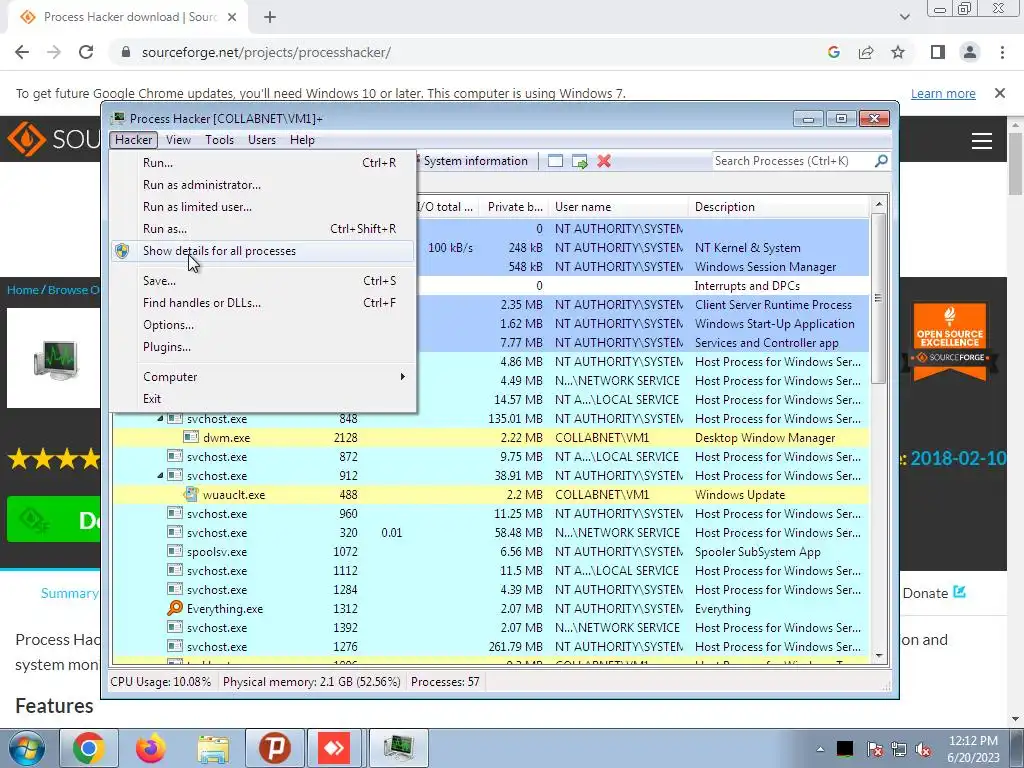Open the Users menu
The height and width of the screenshot is (768, 1024).
coord(262,140)
